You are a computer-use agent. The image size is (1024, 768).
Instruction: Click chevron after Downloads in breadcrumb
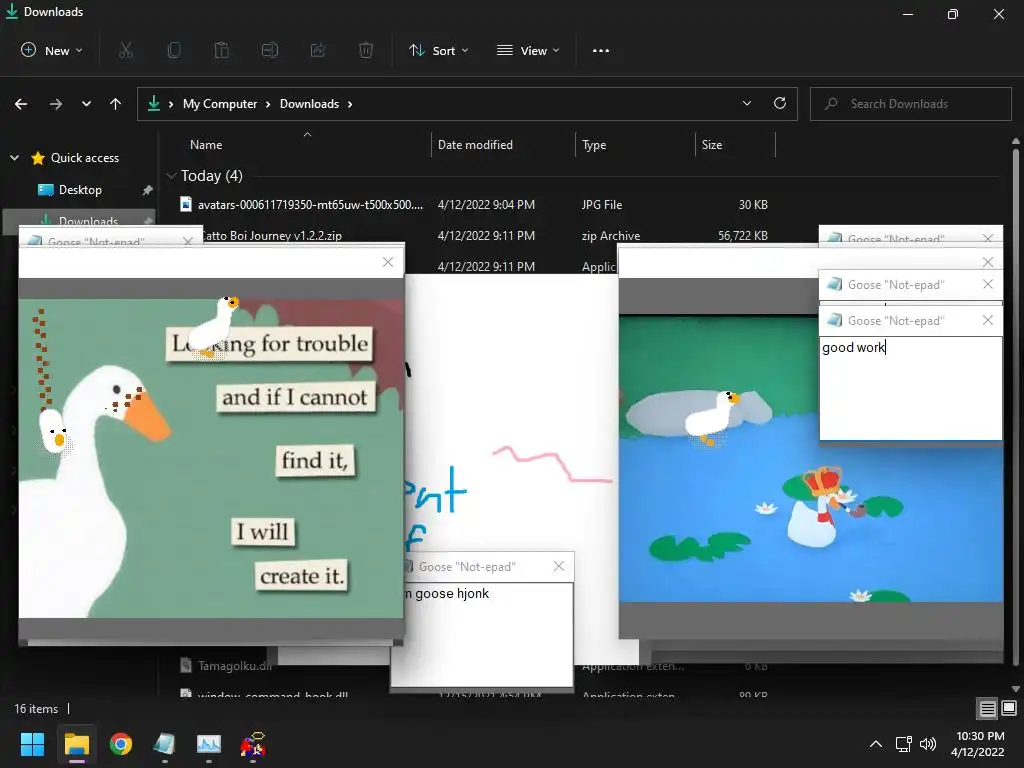(x=350, y=104)
